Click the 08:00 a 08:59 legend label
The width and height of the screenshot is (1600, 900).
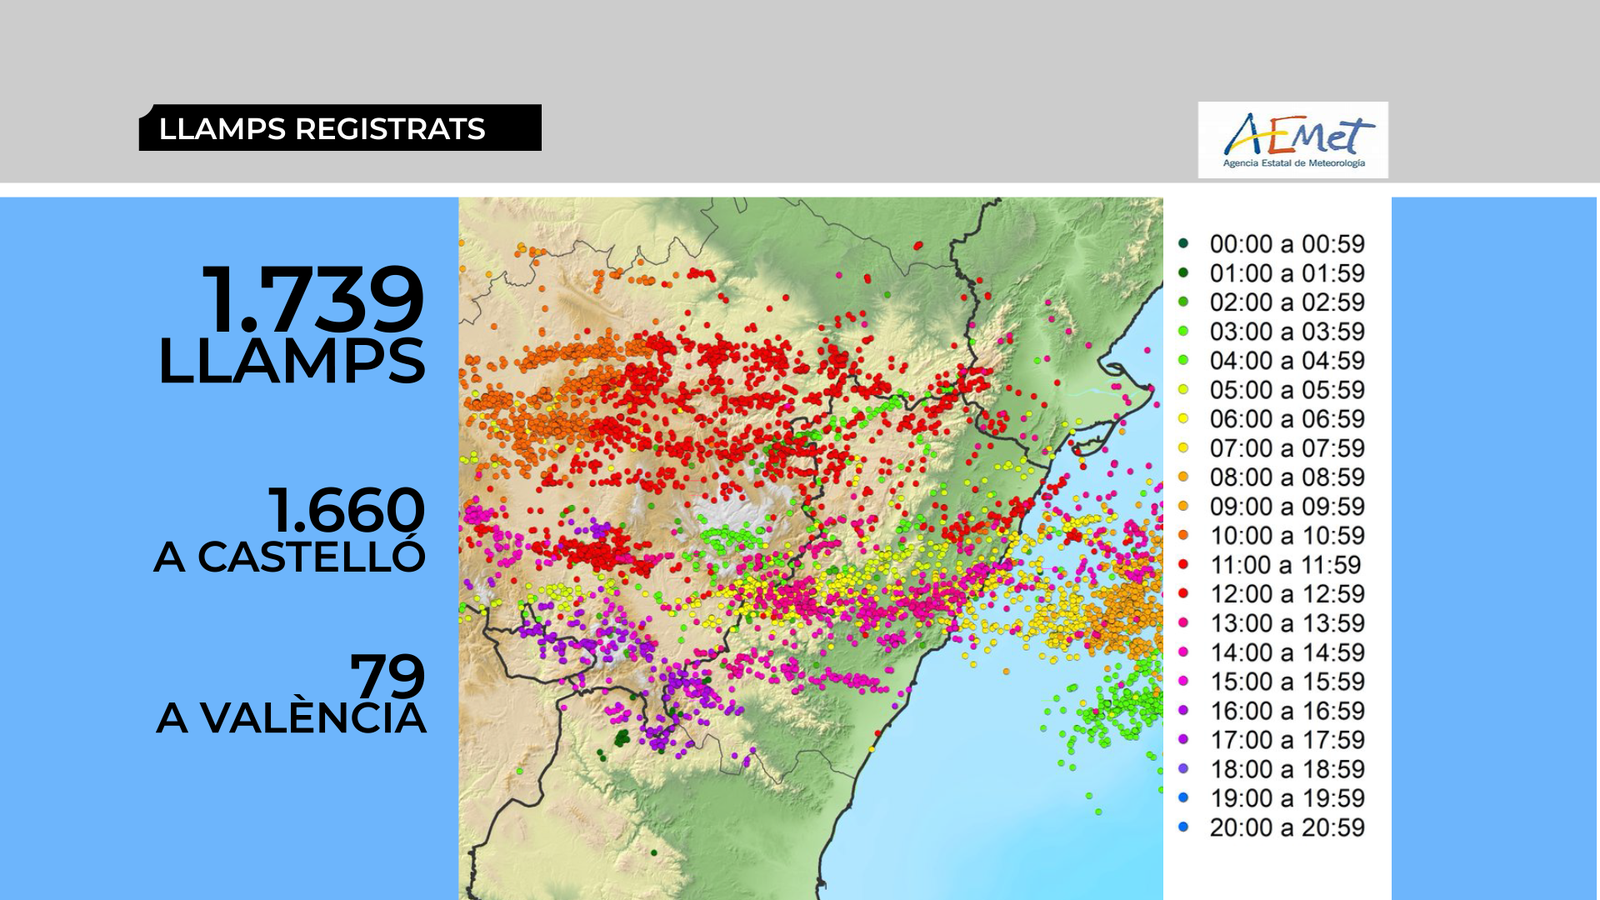coord(1286,477)
